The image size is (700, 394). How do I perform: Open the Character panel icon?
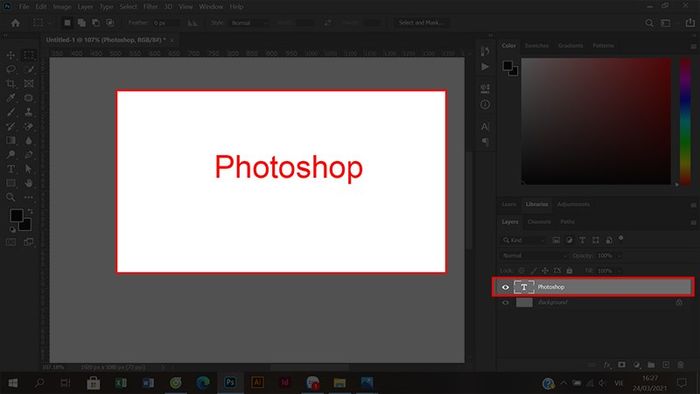[485, 127]
